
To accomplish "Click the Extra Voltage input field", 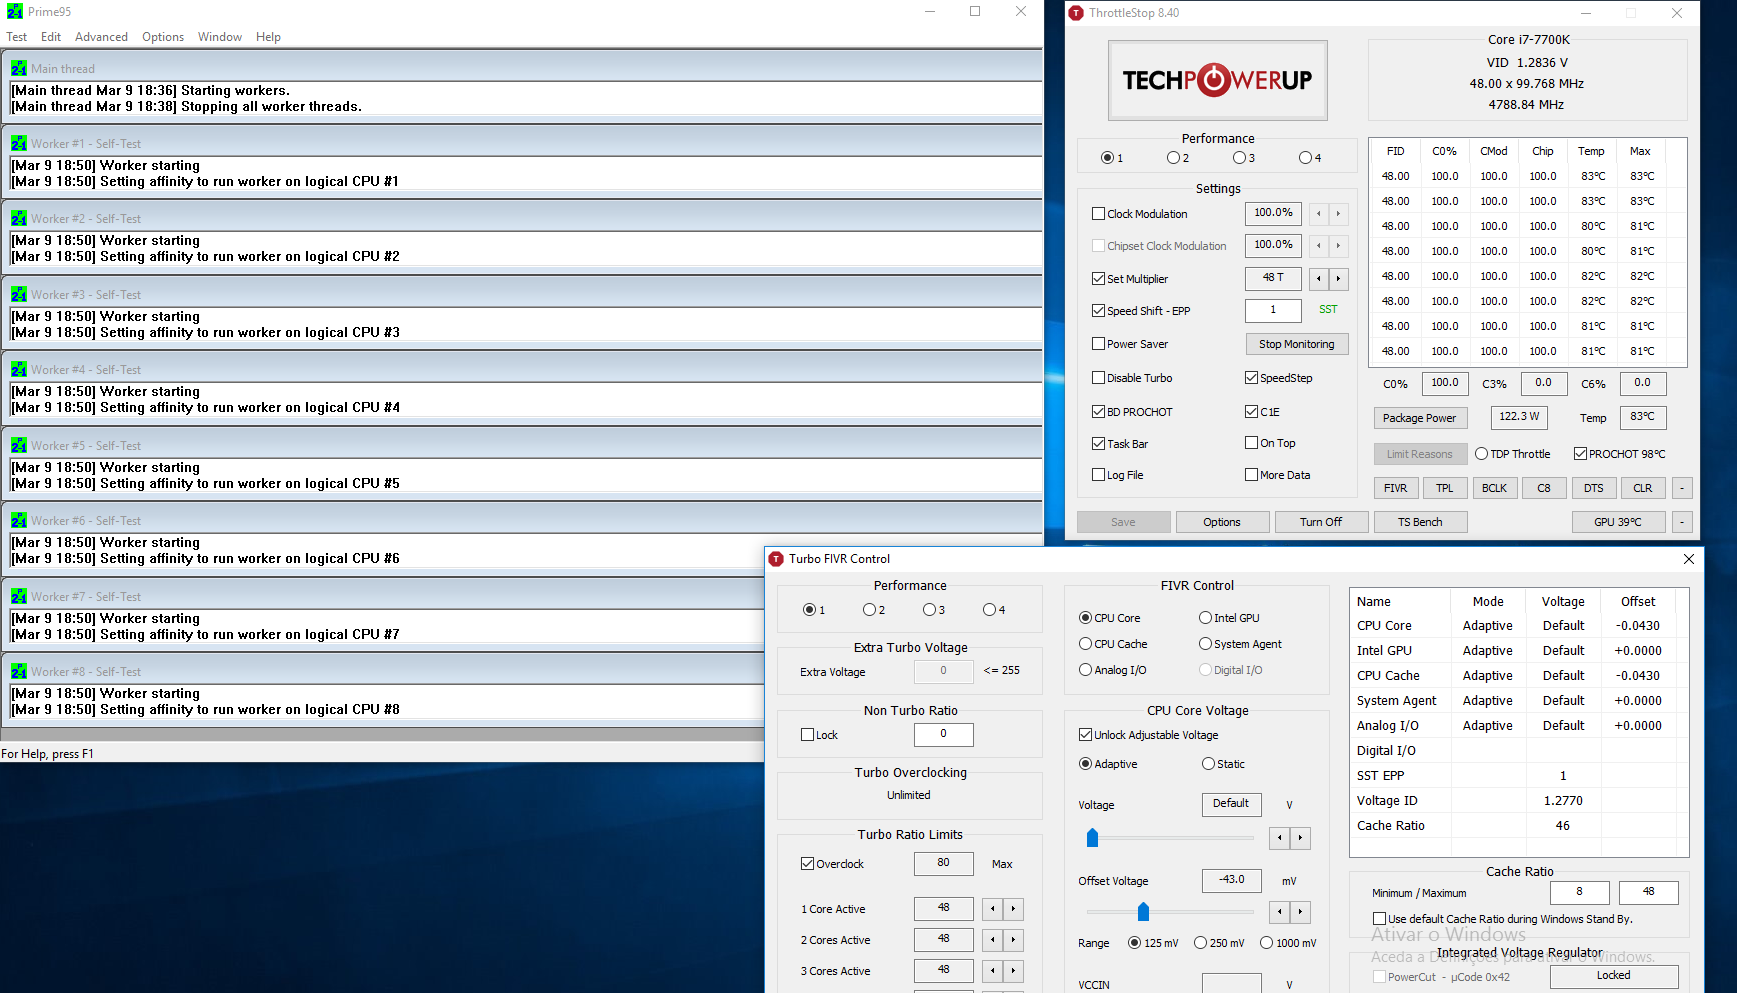I will 943,671.
